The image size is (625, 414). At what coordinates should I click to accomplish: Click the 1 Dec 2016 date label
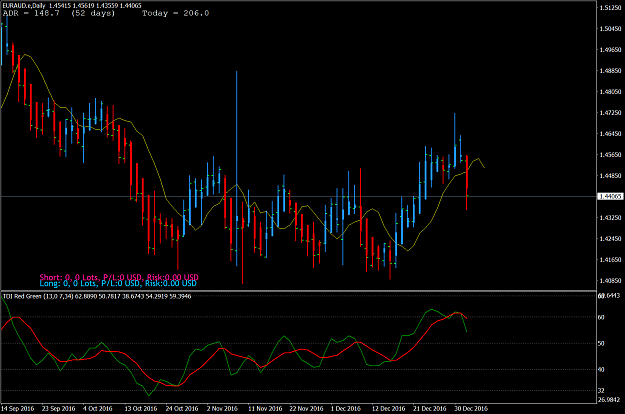(346, 408)
